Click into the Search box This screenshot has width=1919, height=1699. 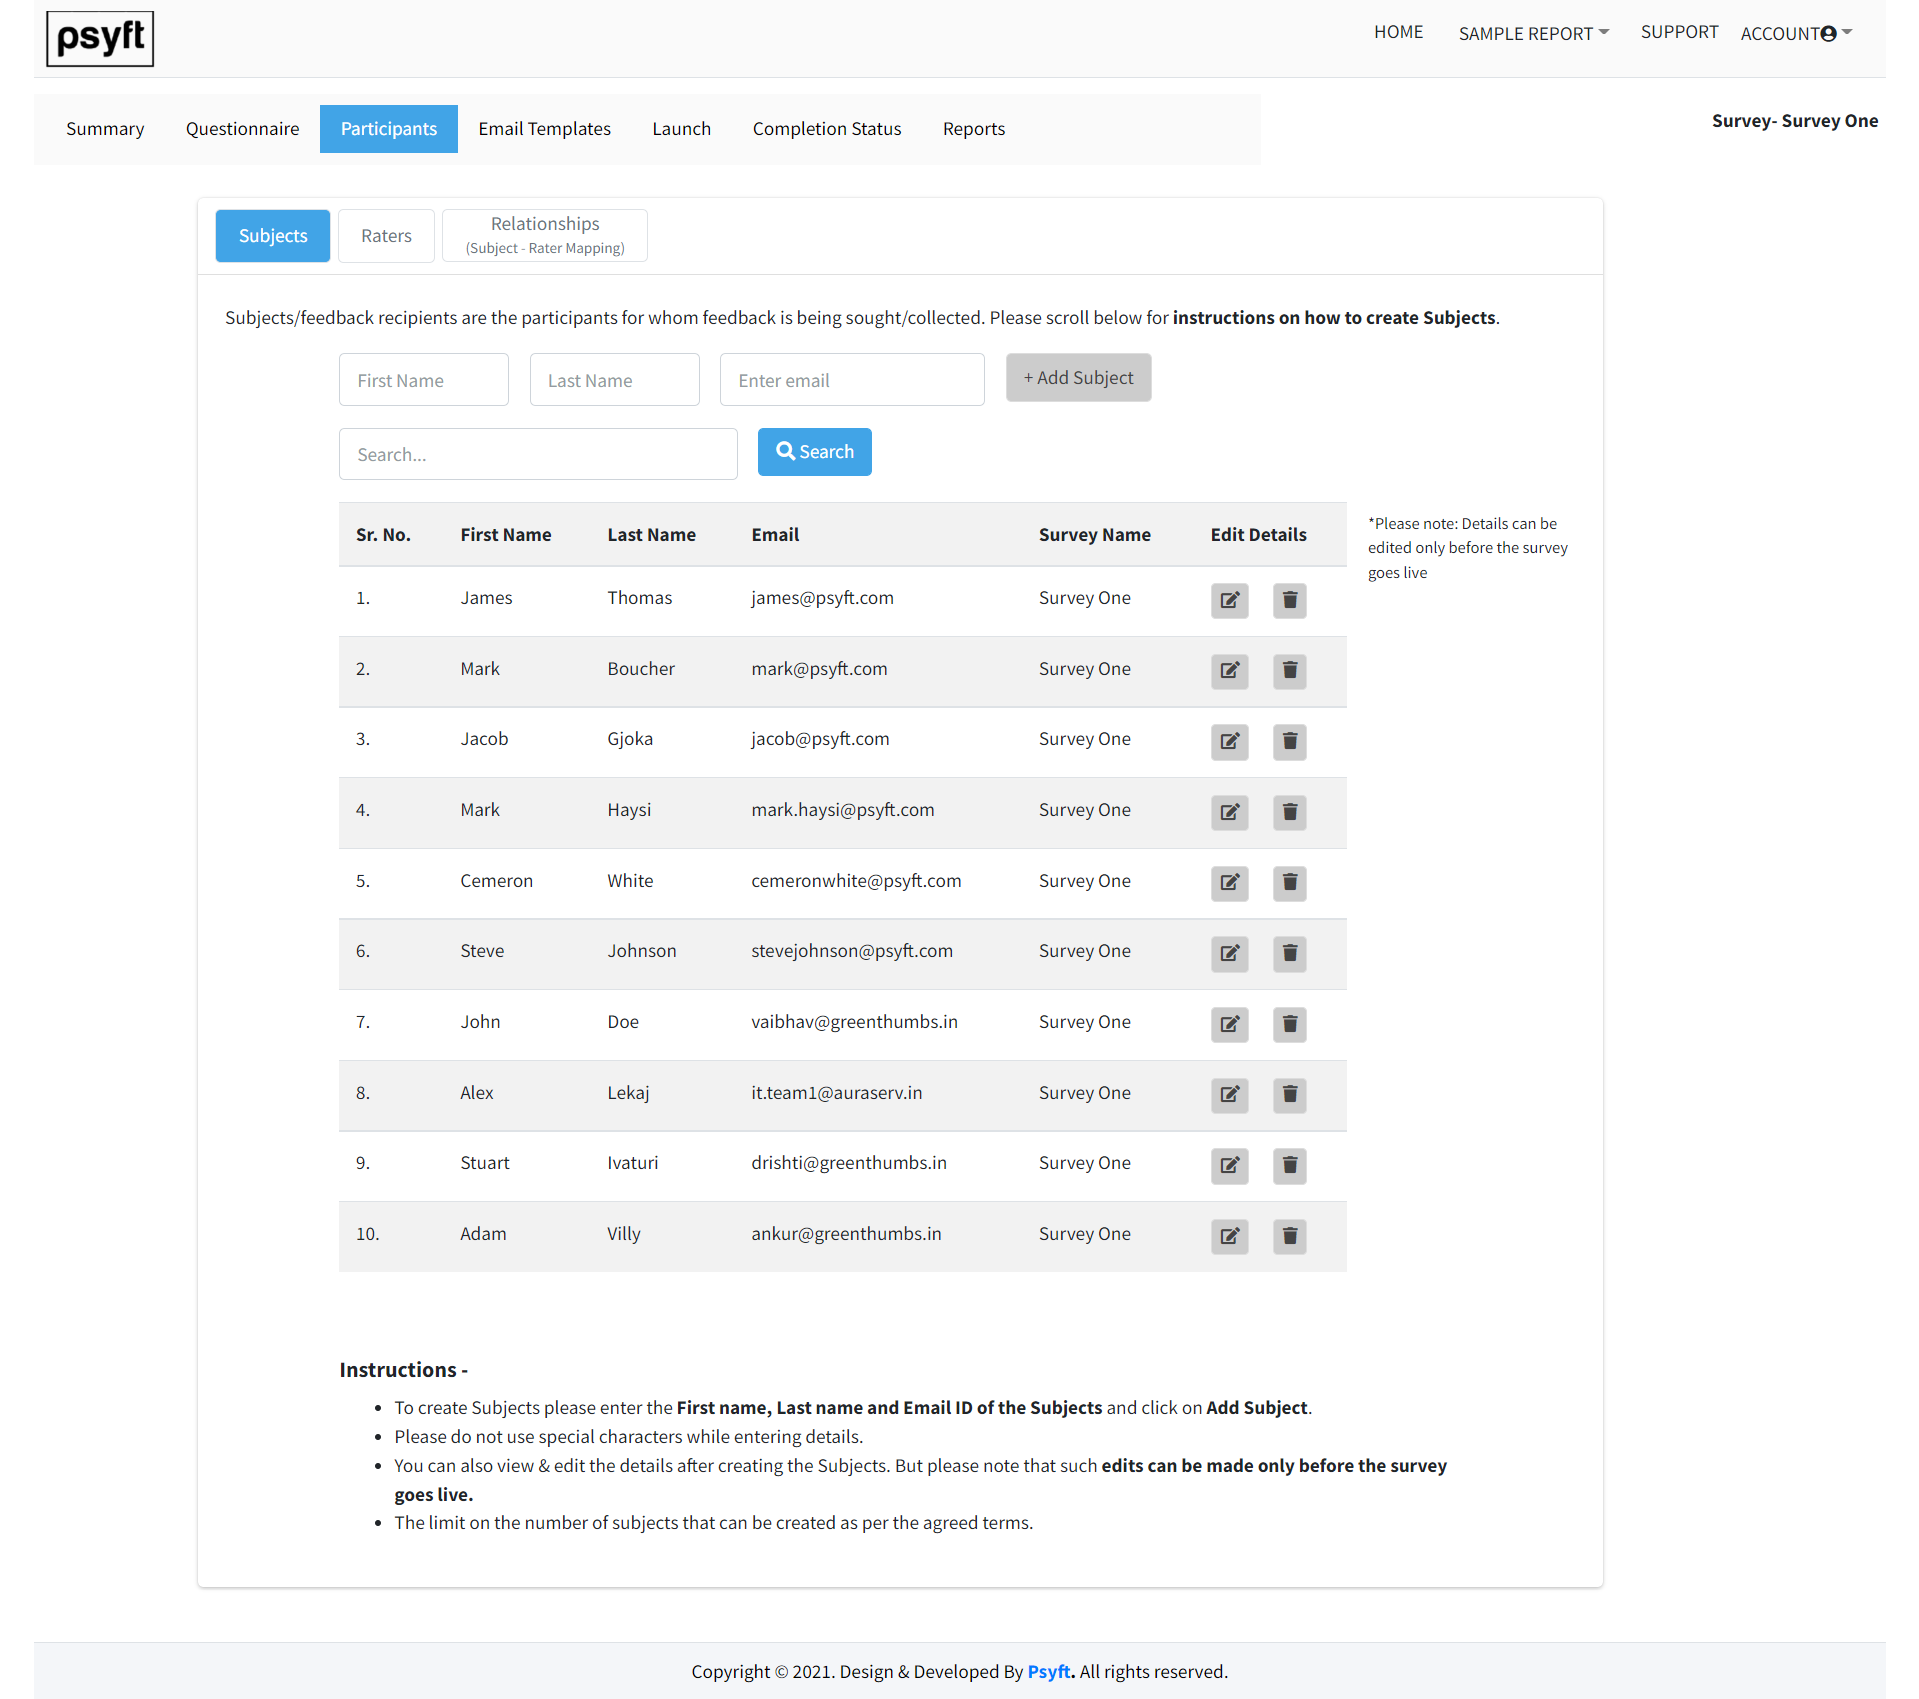point(538,454)
